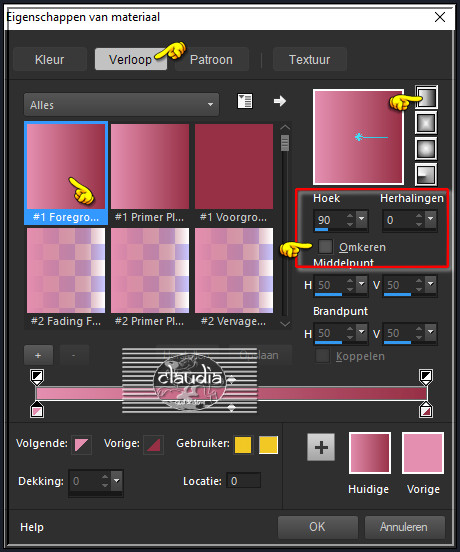
Task: Click the Annuleren button
Action: pos(404,527)
